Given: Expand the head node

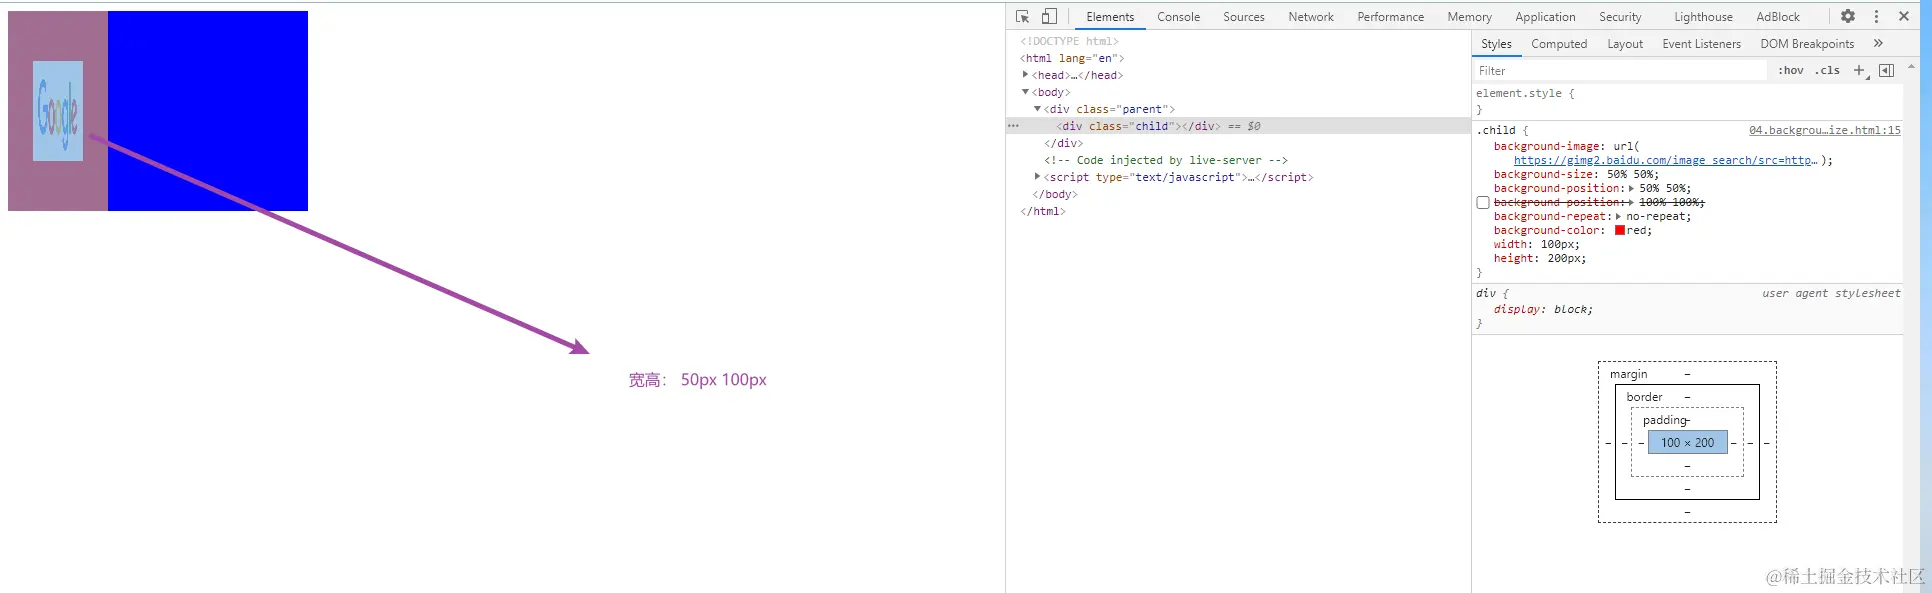Looking at the screenshot, I should pos(1025,75).
